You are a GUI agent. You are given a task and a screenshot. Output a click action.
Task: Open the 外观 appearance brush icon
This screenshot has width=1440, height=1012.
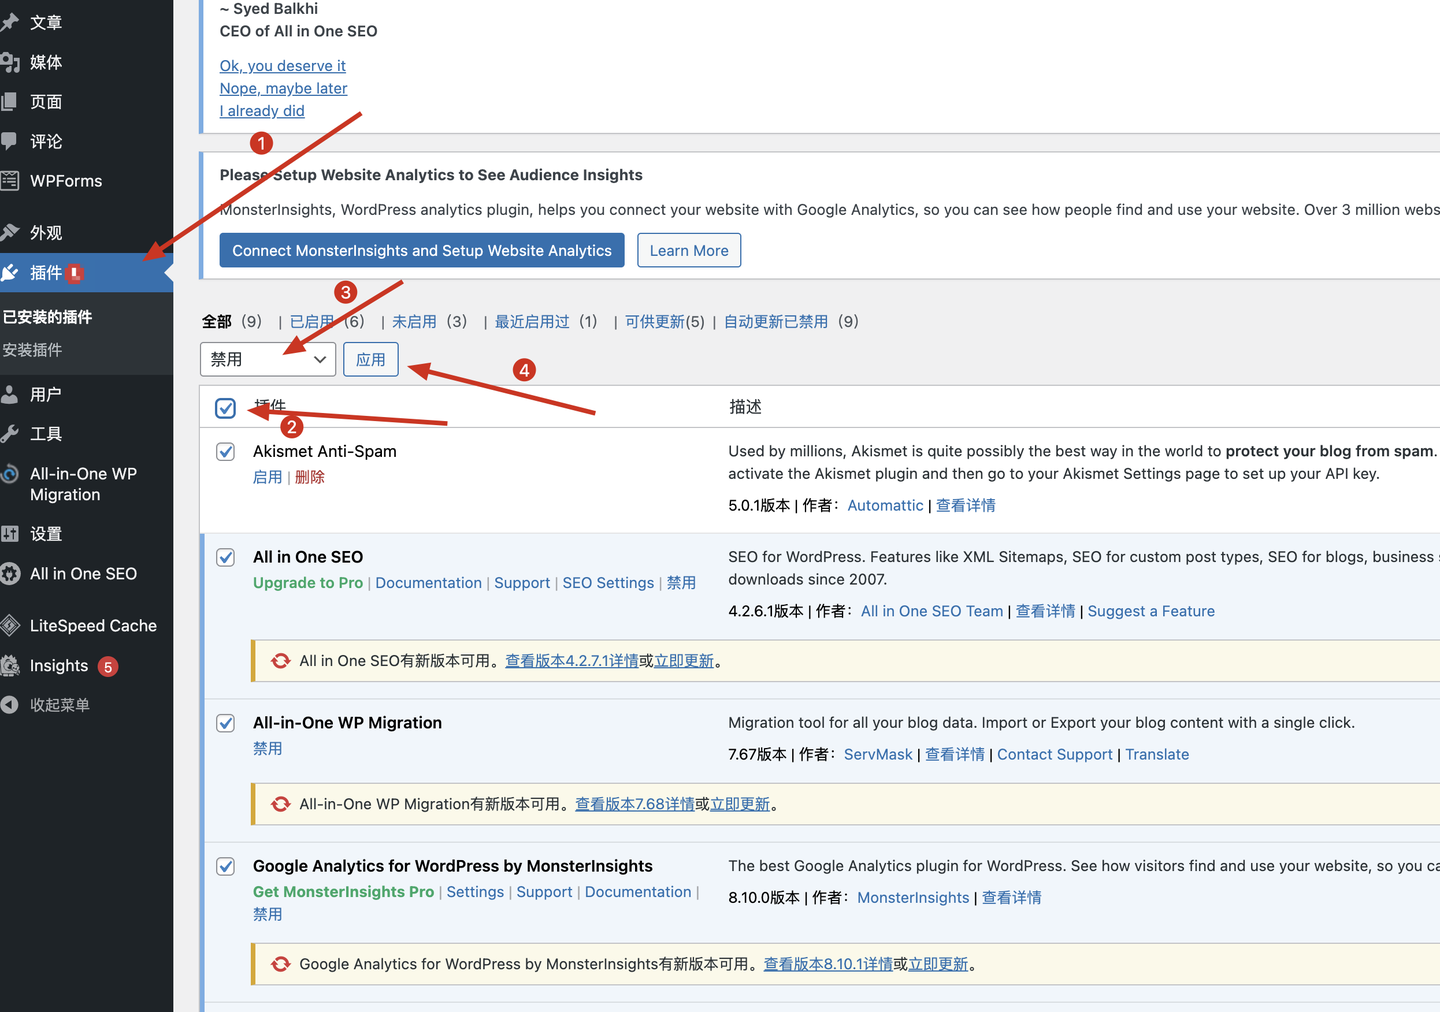tap(10, 232)
